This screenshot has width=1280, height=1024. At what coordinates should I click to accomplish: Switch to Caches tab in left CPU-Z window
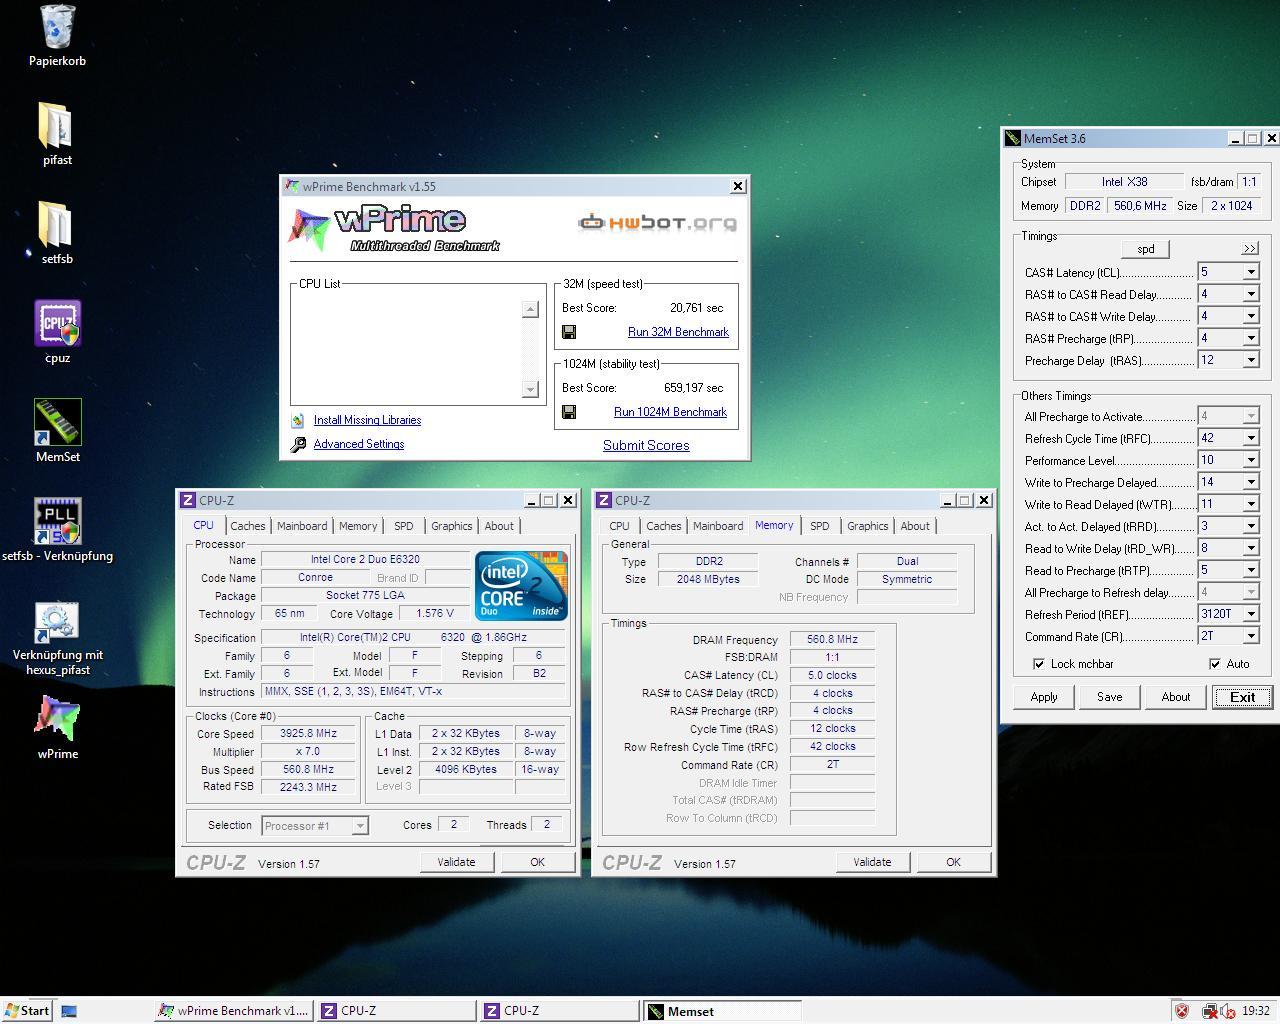(x=247, y=526)
